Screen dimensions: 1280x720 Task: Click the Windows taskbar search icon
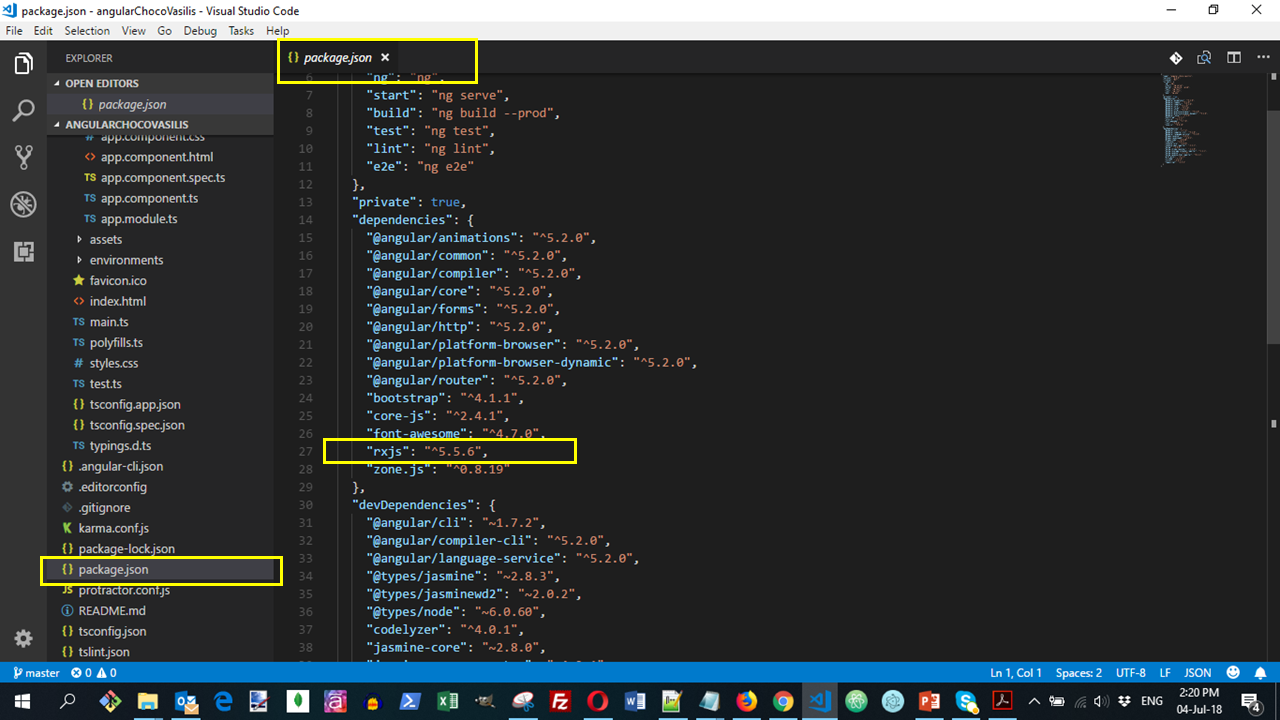[x=68, y=701]
